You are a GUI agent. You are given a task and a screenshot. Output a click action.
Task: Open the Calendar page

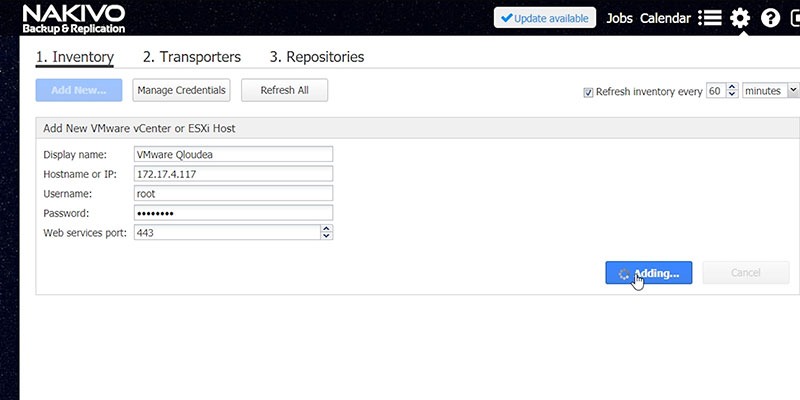[x=665, y=18]
